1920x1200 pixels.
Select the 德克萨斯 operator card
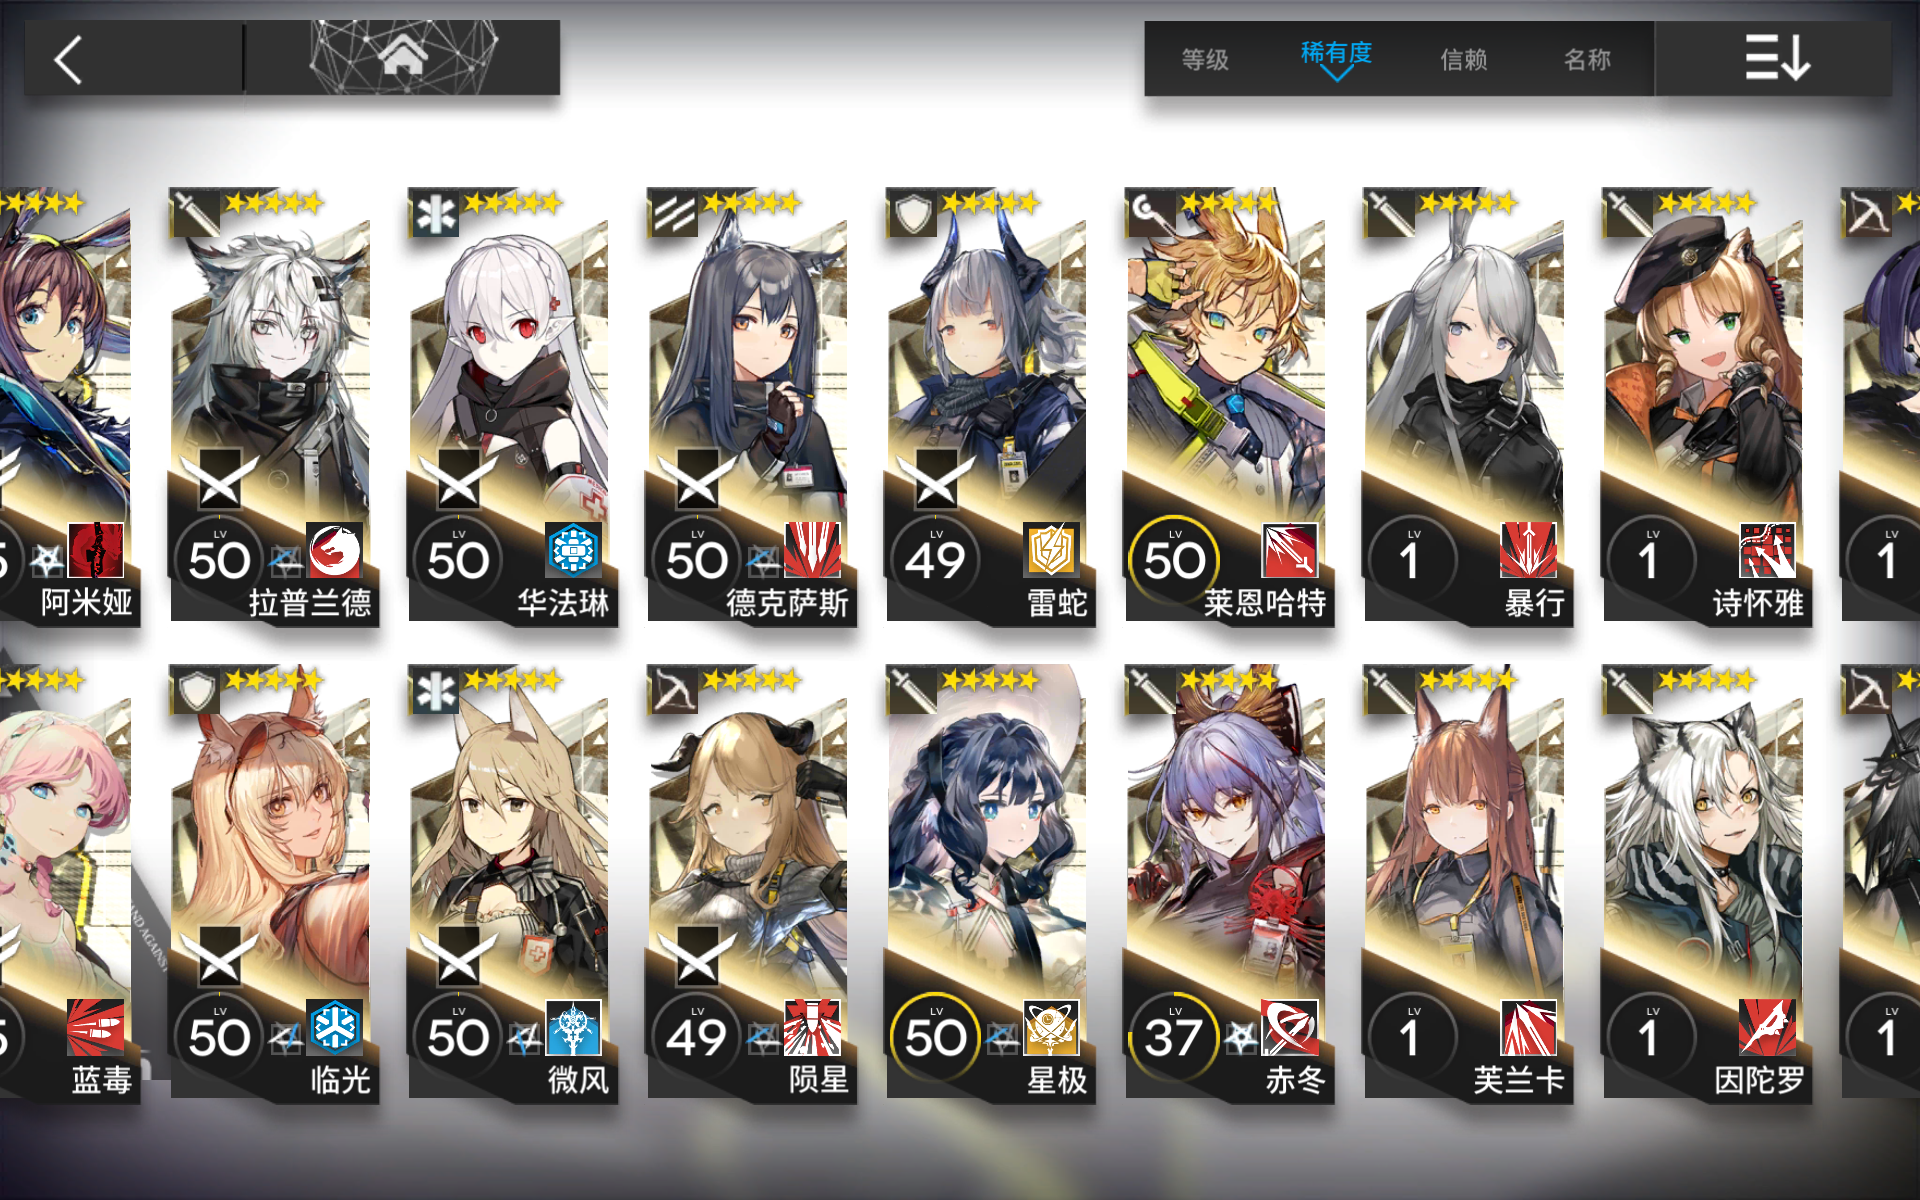pyautogui.click(x=750, y=406)
